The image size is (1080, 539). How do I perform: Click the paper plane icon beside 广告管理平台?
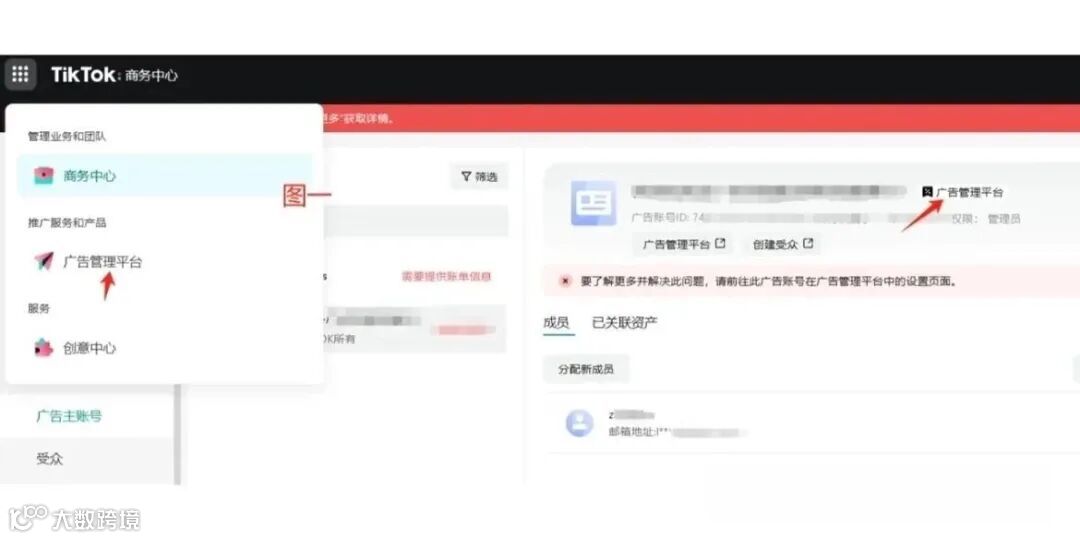43,262
